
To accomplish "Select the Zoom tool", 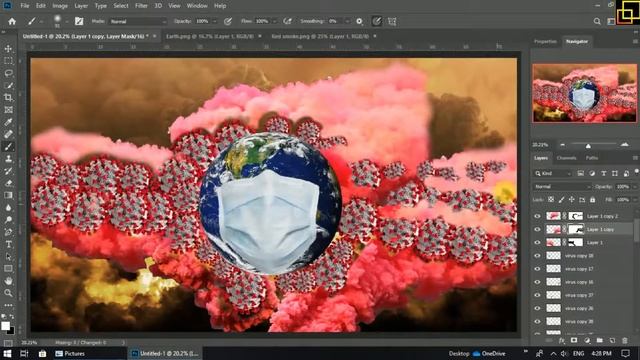I will coord(8,293).
